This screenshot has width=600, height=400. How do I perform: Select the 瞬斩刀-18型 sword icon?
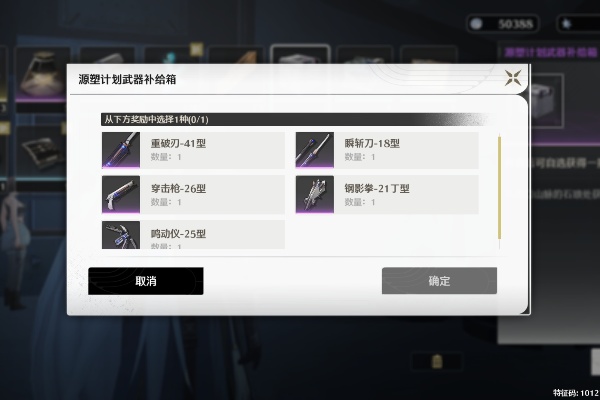click(315, 150)
